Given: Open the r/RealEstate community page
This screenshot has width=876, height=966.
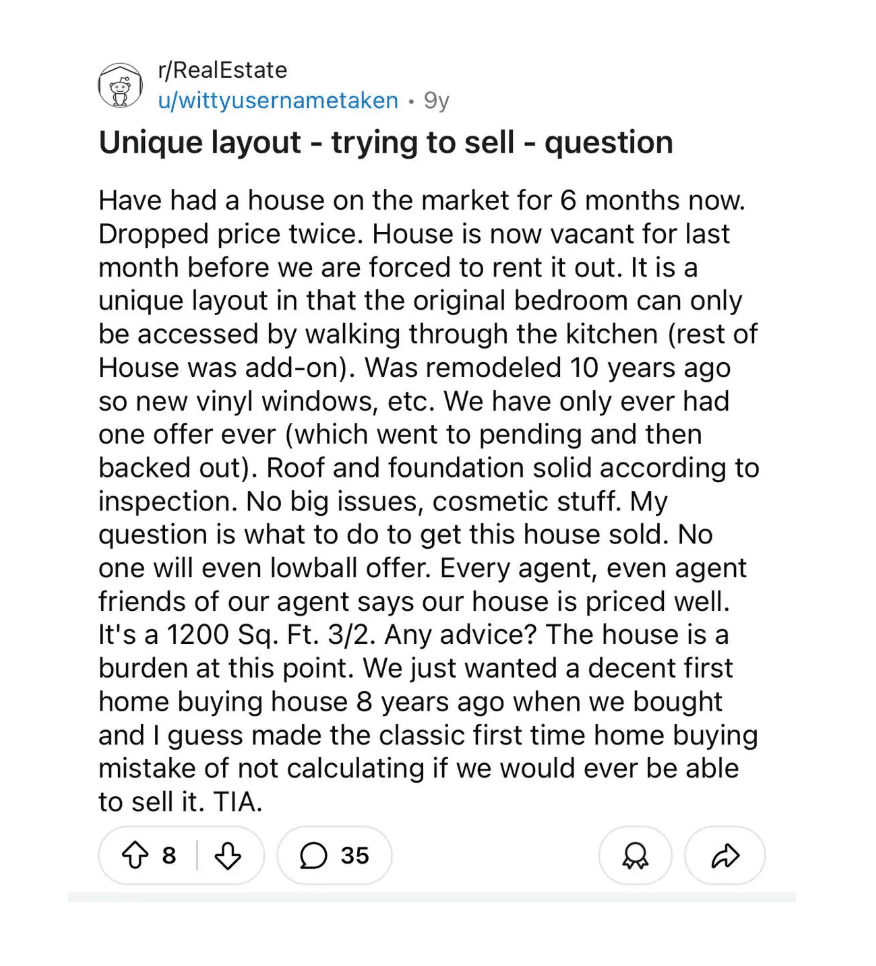Looking at the screenshot, I should coord(221,70).
